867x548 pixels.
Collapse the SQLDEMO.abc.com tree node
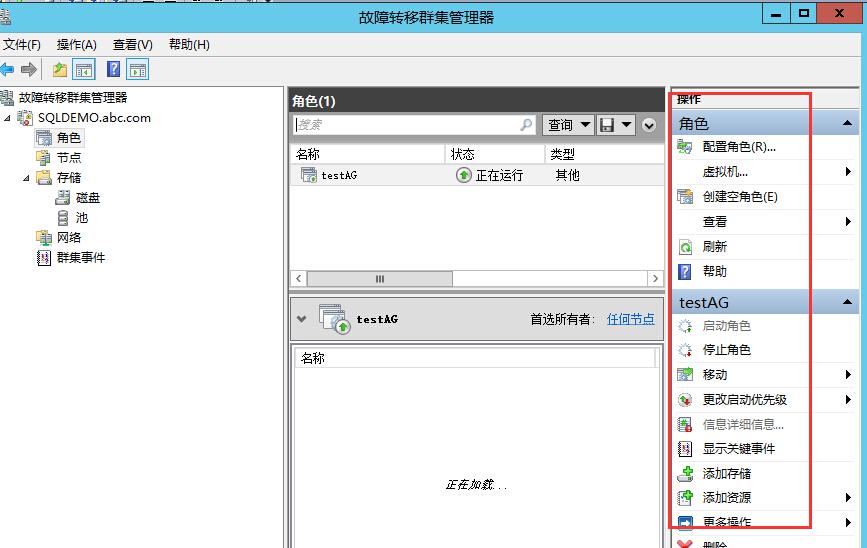(x=7, y=118)
